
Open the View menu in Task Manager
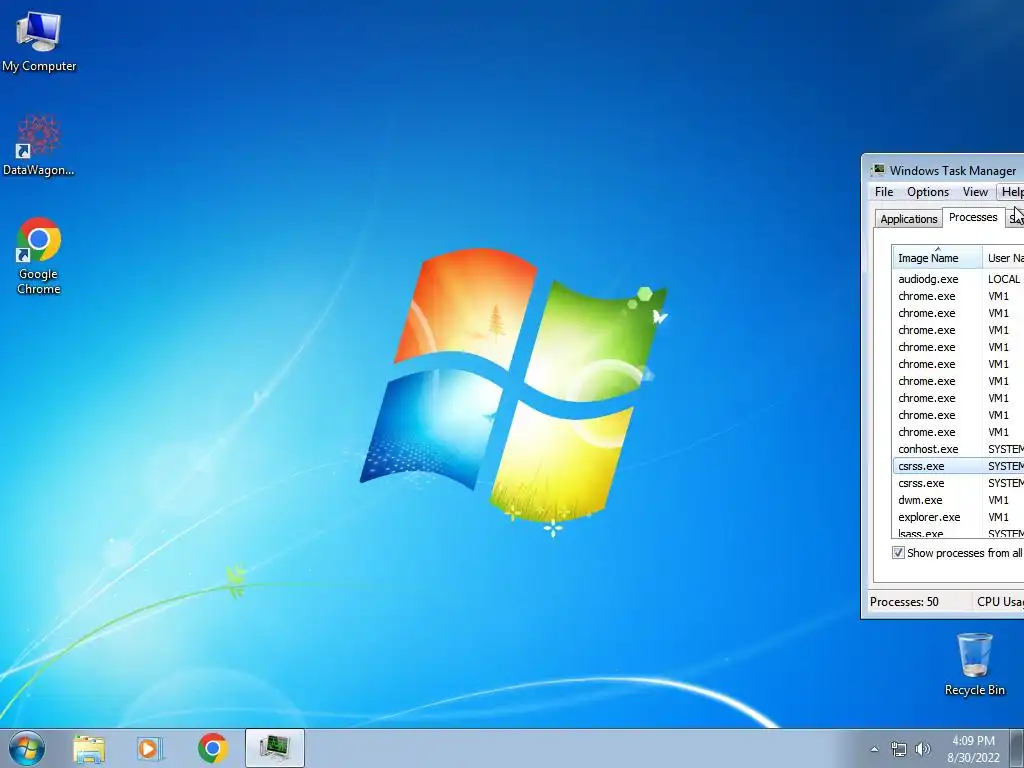pyautogui.click(x=975, y=192)
